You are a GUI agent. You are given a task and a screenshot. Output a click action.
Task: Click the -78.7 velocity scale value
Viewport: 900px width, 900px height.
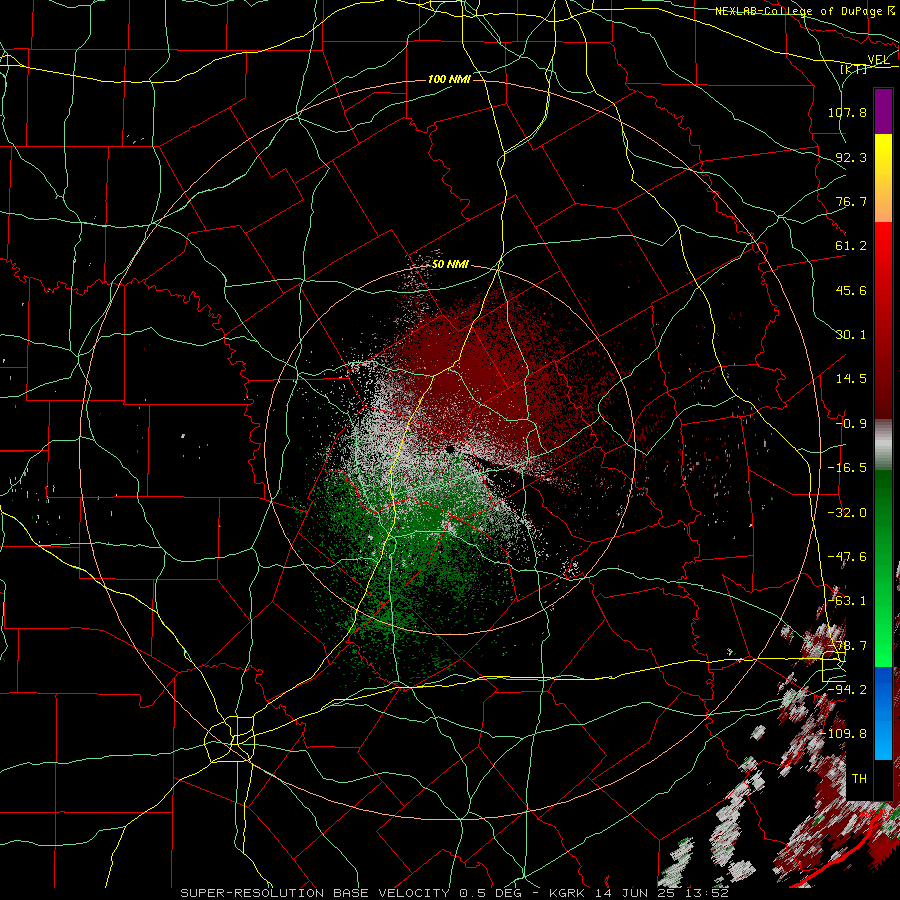(847, 646)
